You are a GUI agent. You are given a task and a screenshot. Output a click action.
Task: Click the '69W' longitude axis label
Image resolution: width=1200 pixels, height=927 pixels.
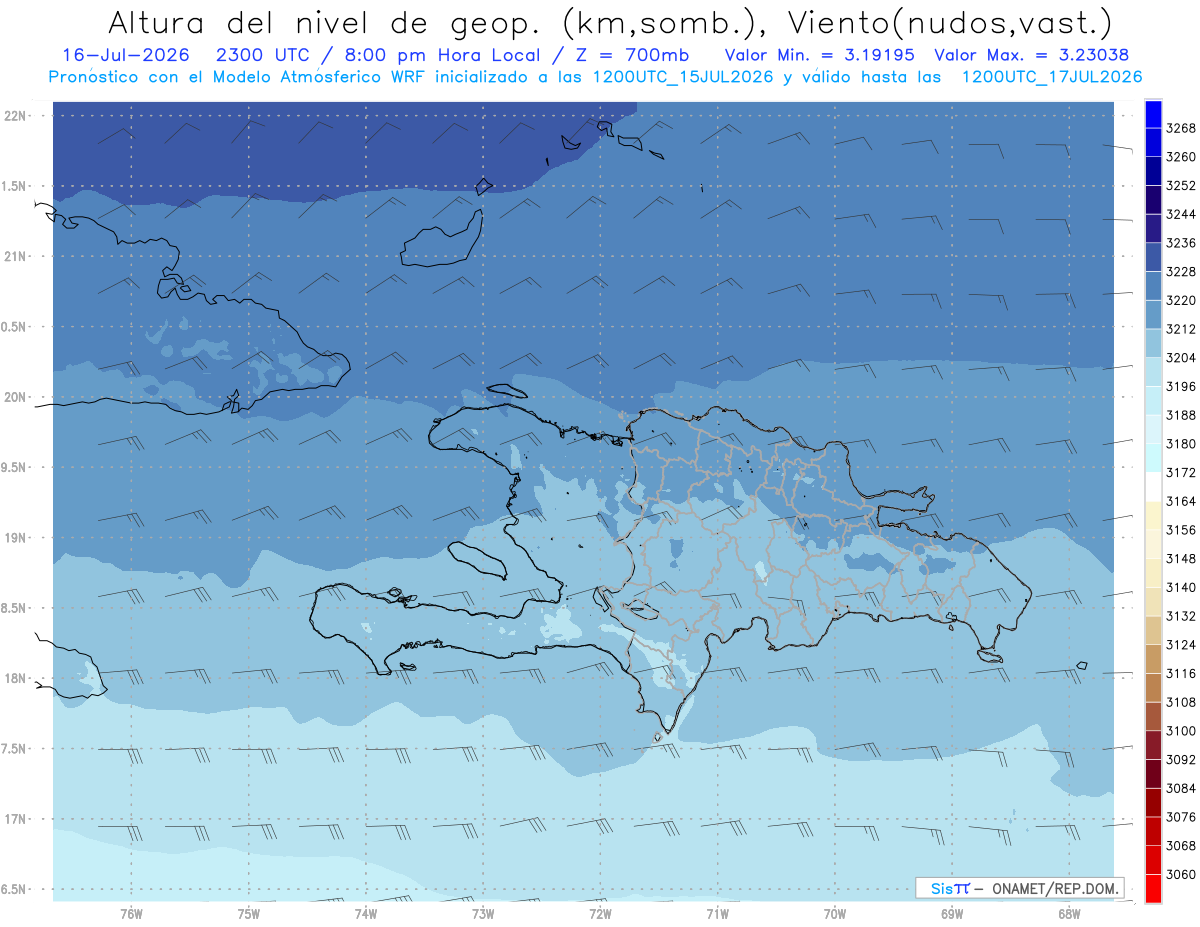pos(951,914)
